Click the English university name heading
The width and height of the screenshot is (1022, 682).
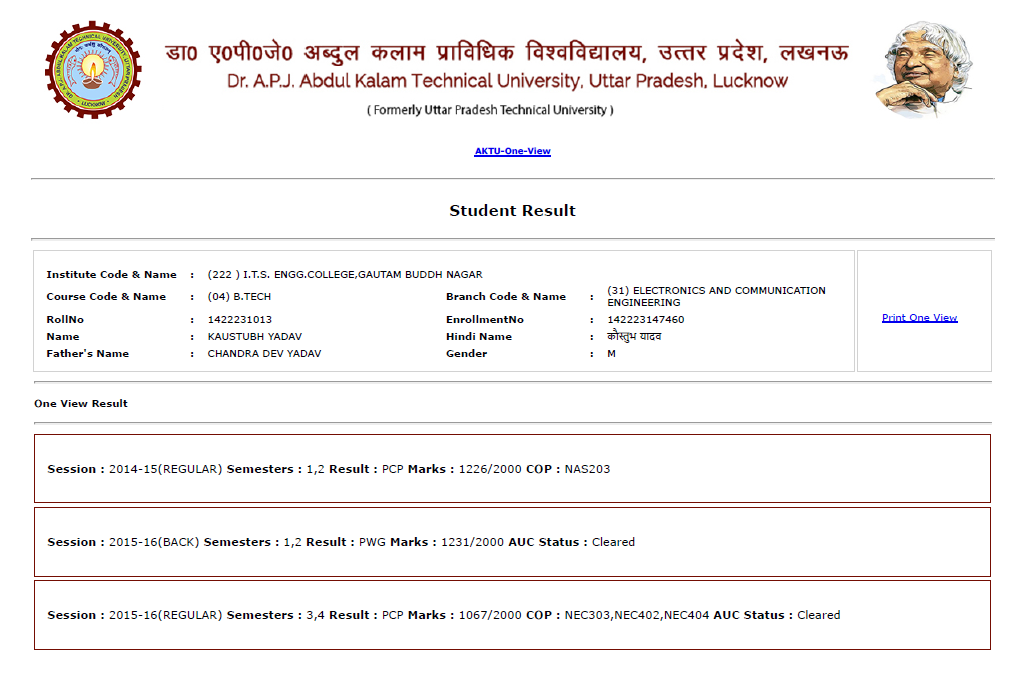tap(507, 81)
